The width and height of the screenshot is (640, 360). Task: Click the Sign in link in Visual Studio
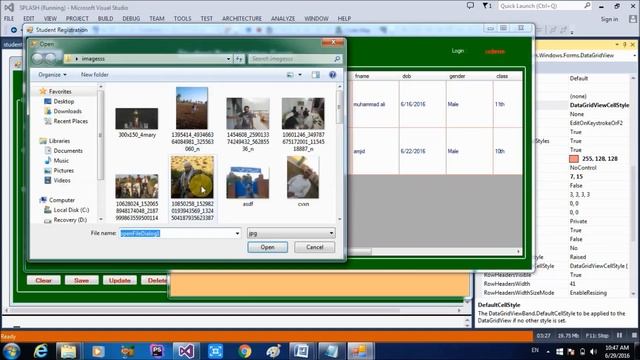(x=609, y=19)
